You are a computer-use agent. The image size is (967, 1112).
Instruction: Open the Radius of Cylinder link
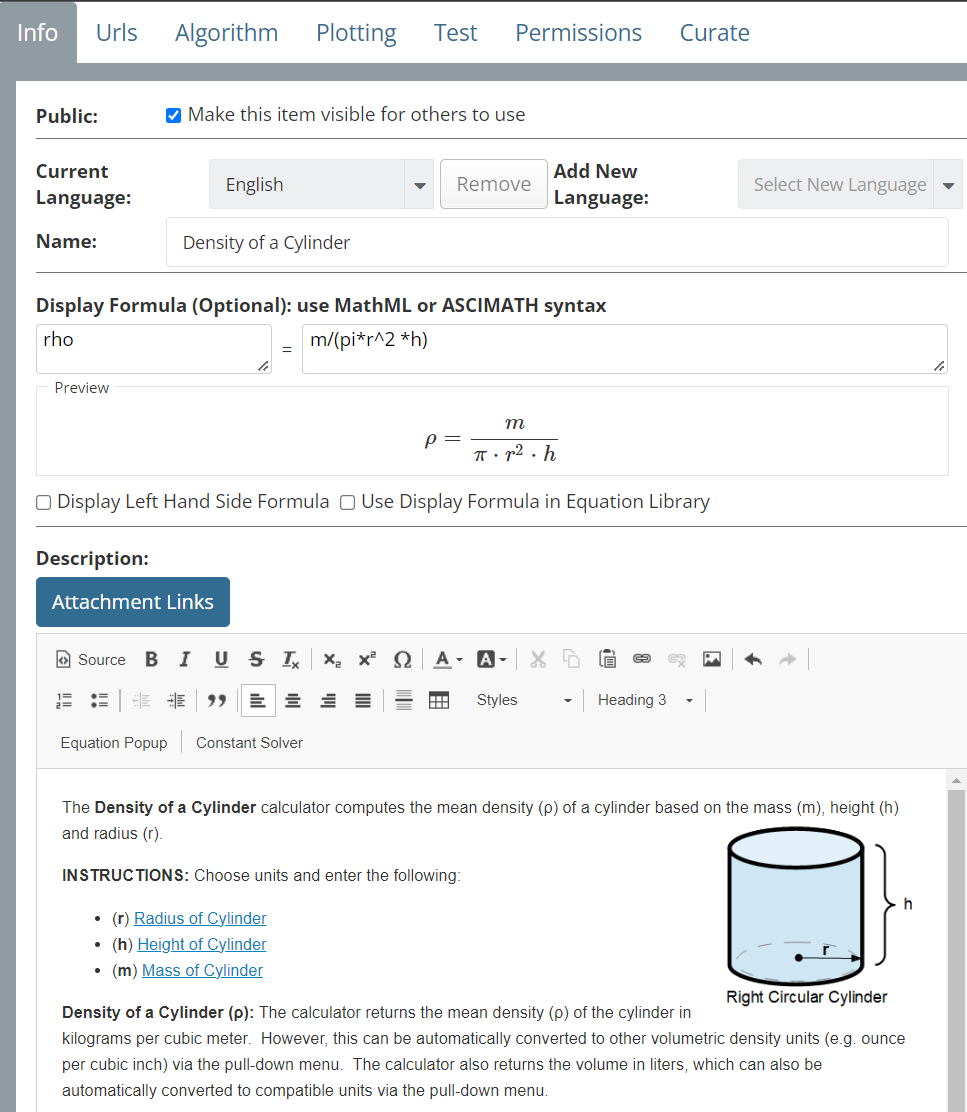(200, 918)
